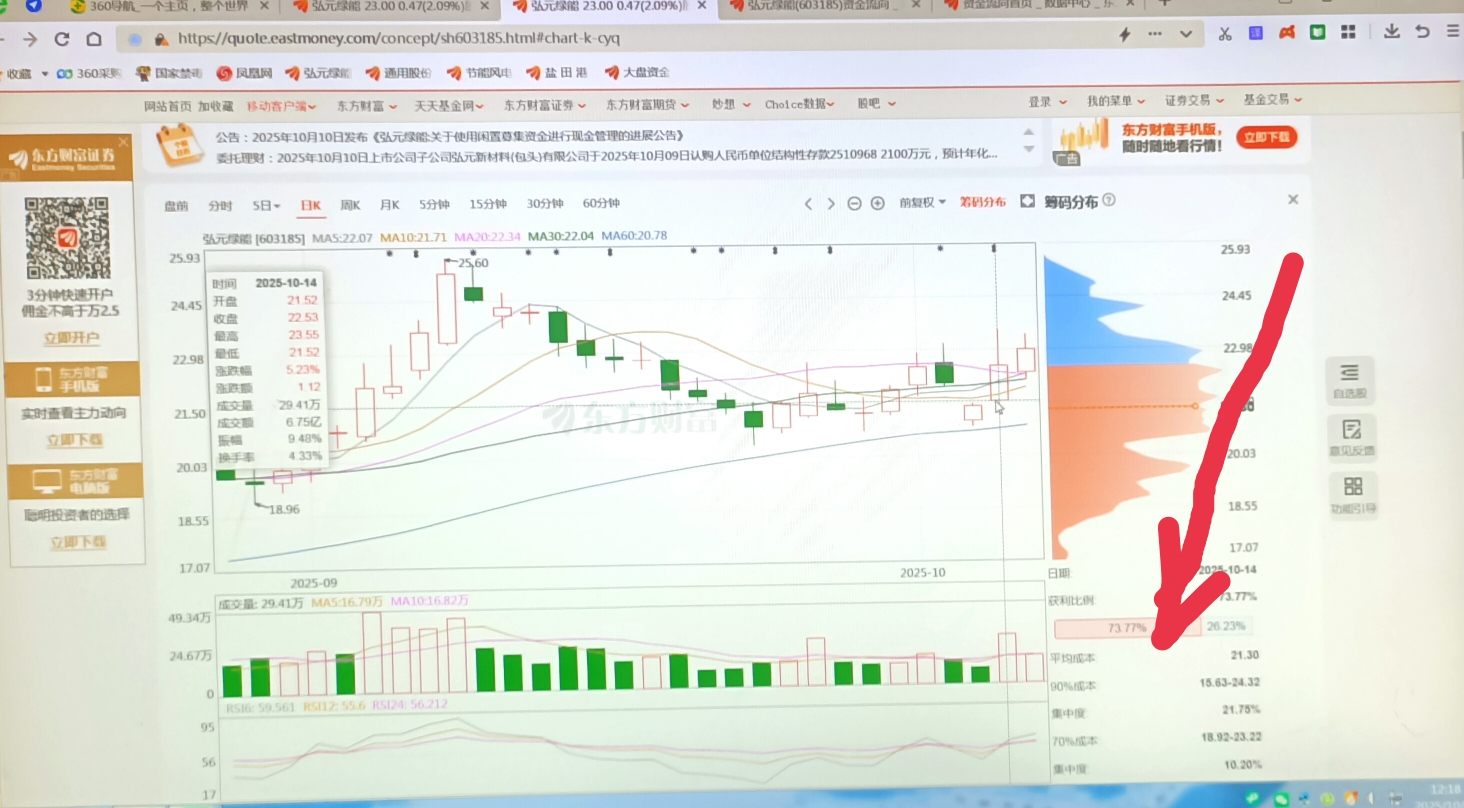Select the 日K chart tab
The image size is (1464, 808).
click(311, 206)
